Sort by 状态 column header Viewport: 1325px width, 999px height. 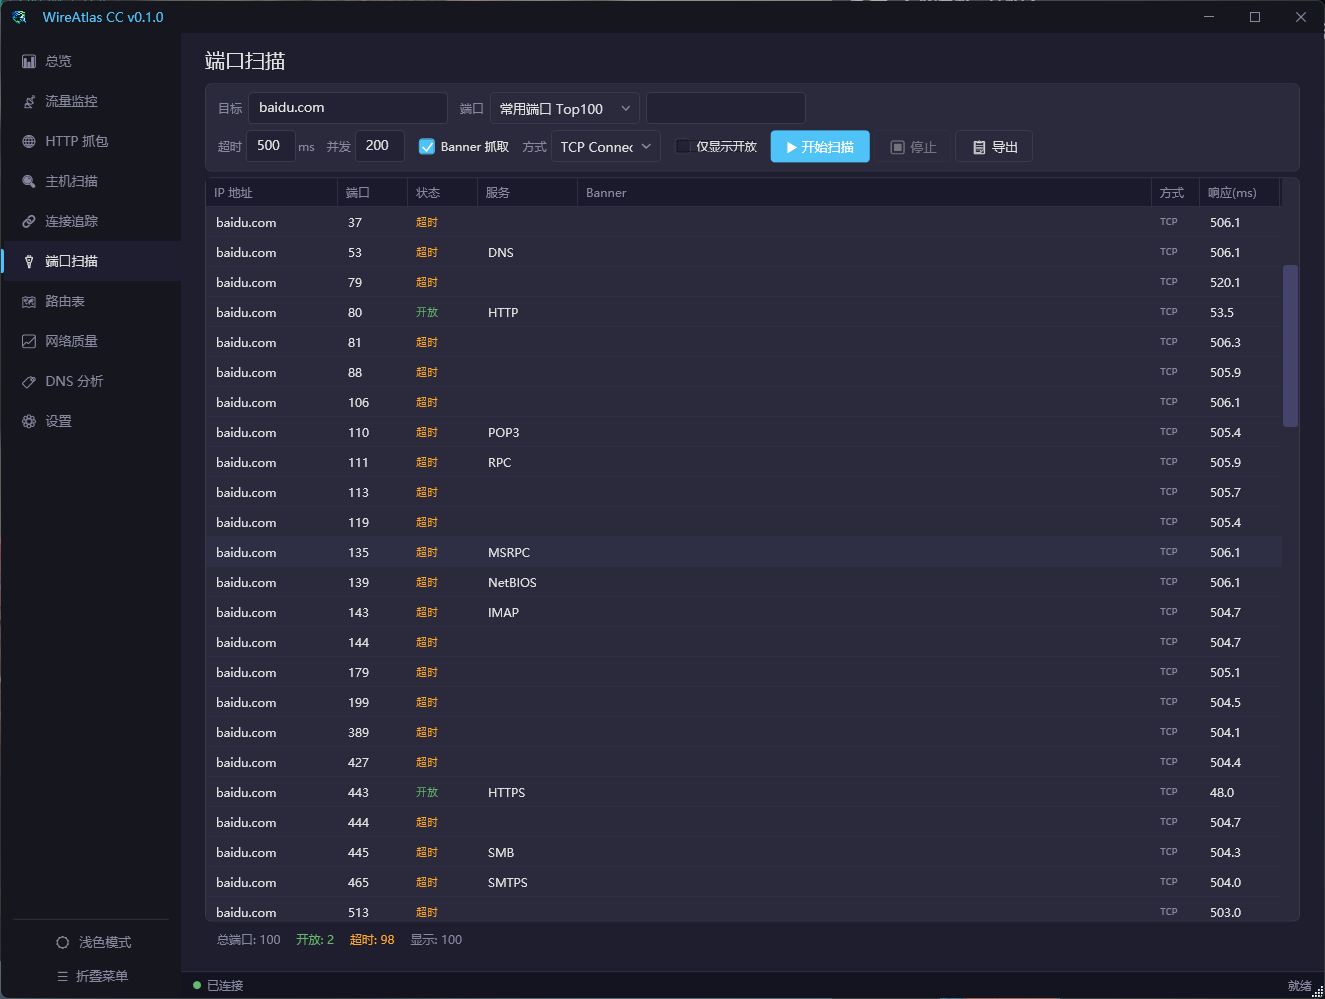[x=442, y=192]
